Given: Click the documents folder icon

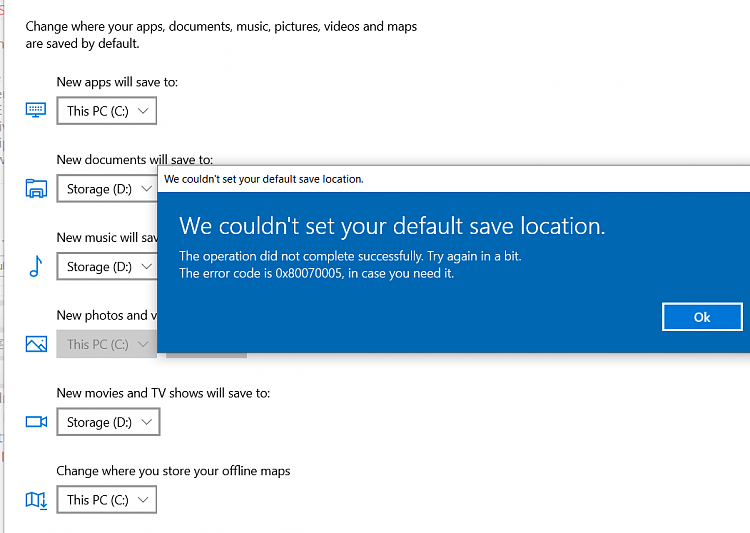Looking at the screenshot, I should click(x=36, y=188).
